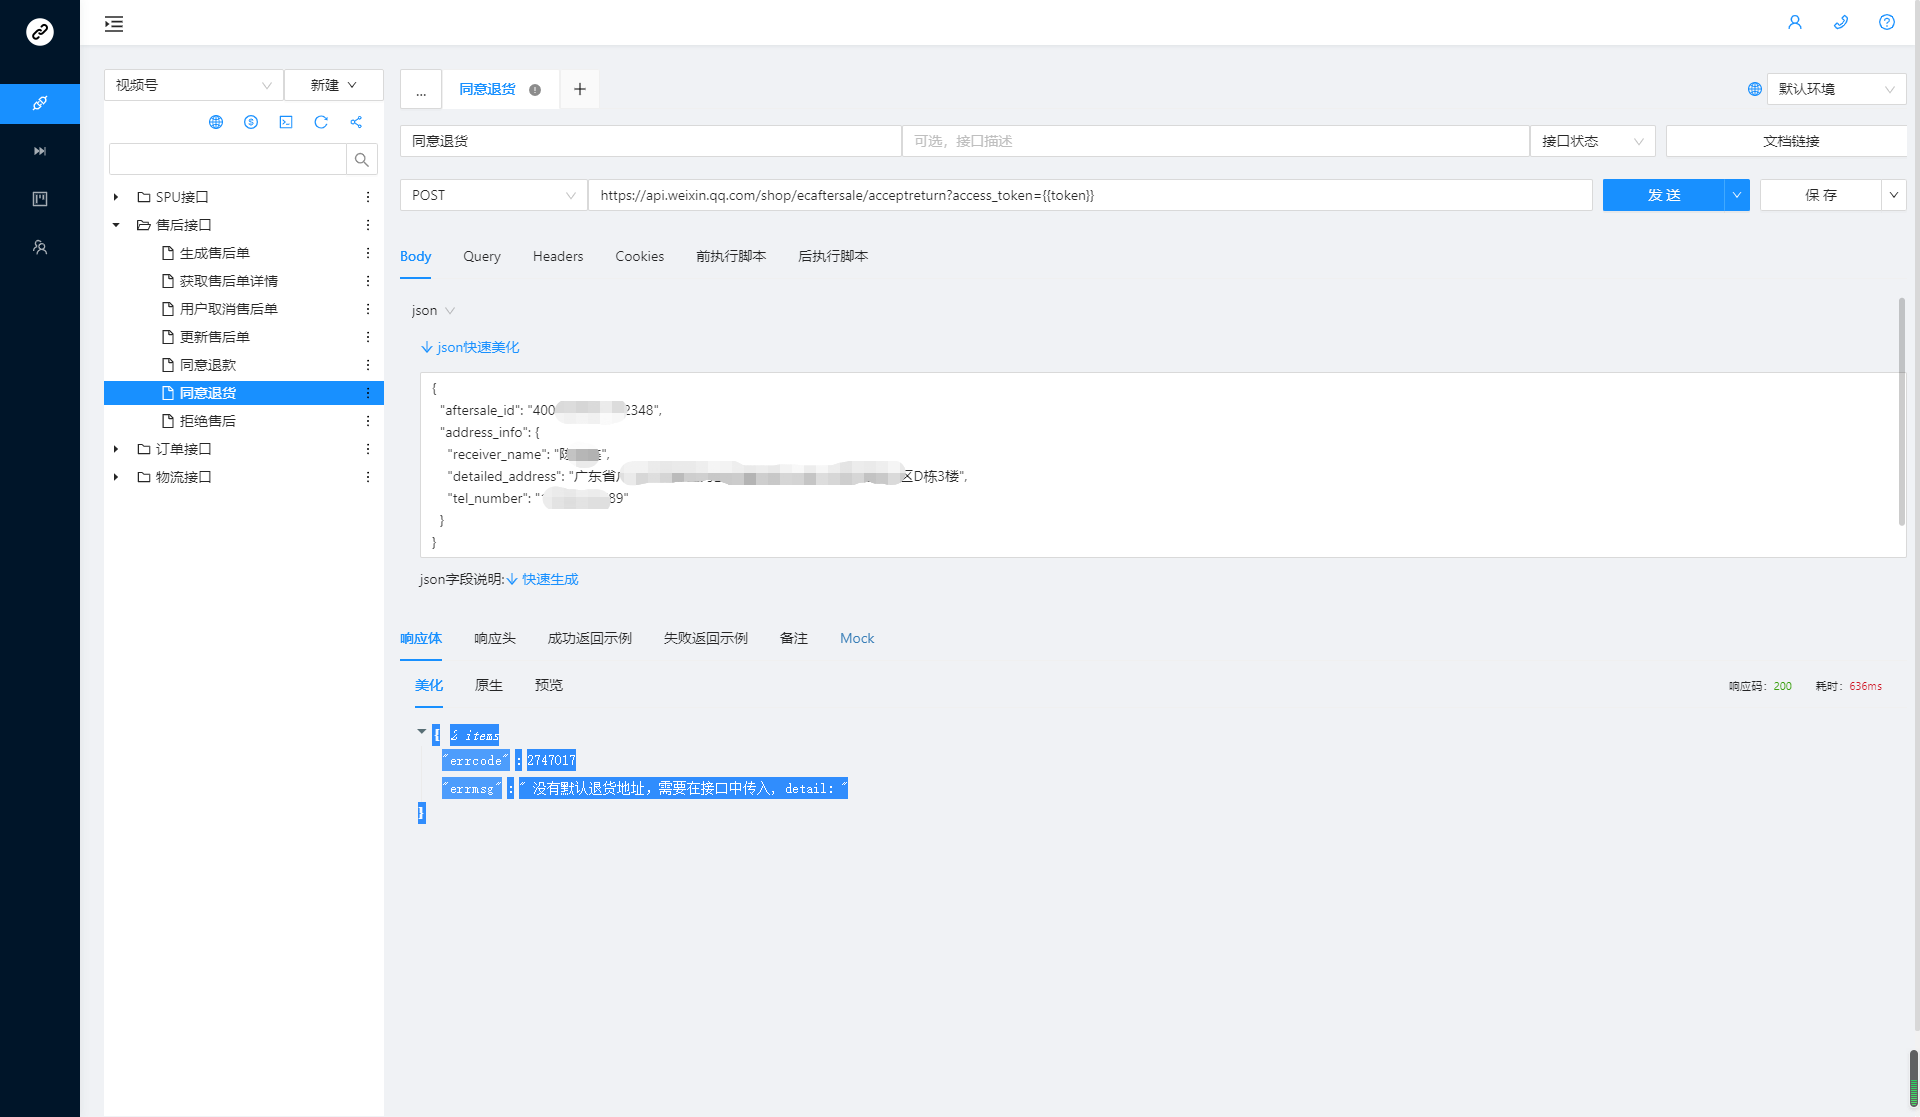1920x1117 pixels.
Task: Open the 默认环境 environment dropdown
Action: (x=1836, y=89)
